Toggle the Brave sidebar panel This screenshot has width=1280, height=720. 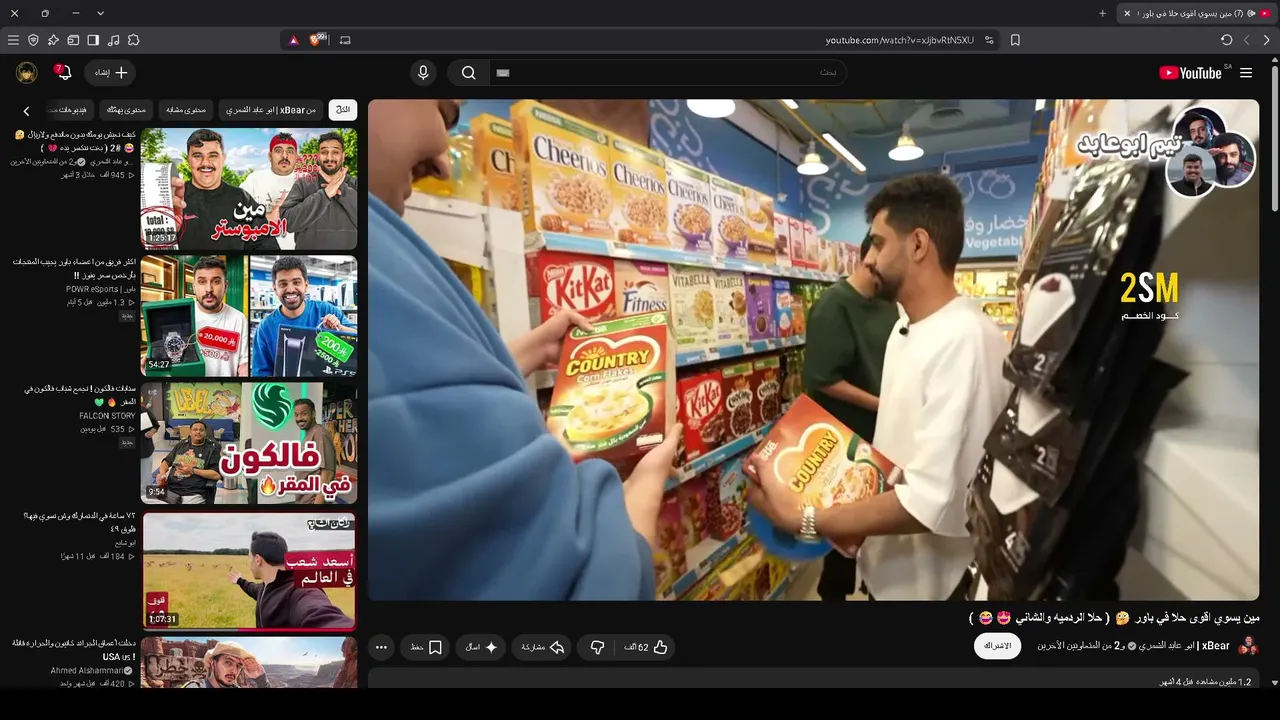coord(93,40)
